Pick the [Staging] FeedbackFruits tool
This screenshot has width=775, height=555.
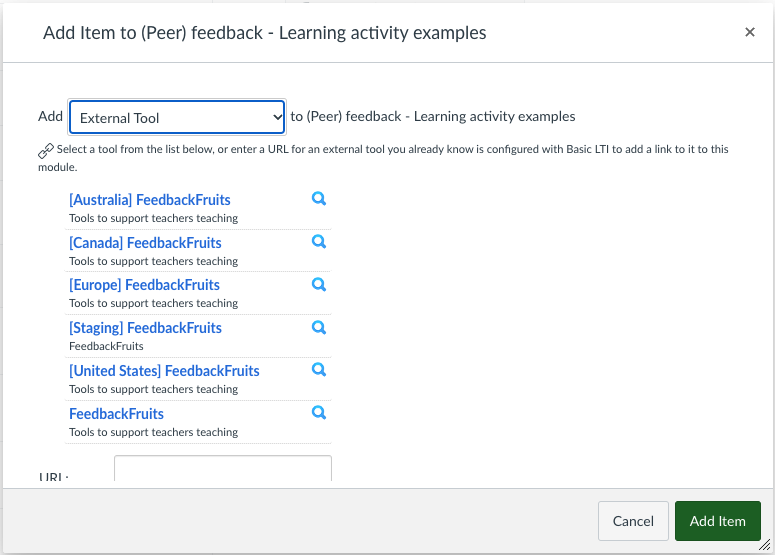(x=145, y=328)
